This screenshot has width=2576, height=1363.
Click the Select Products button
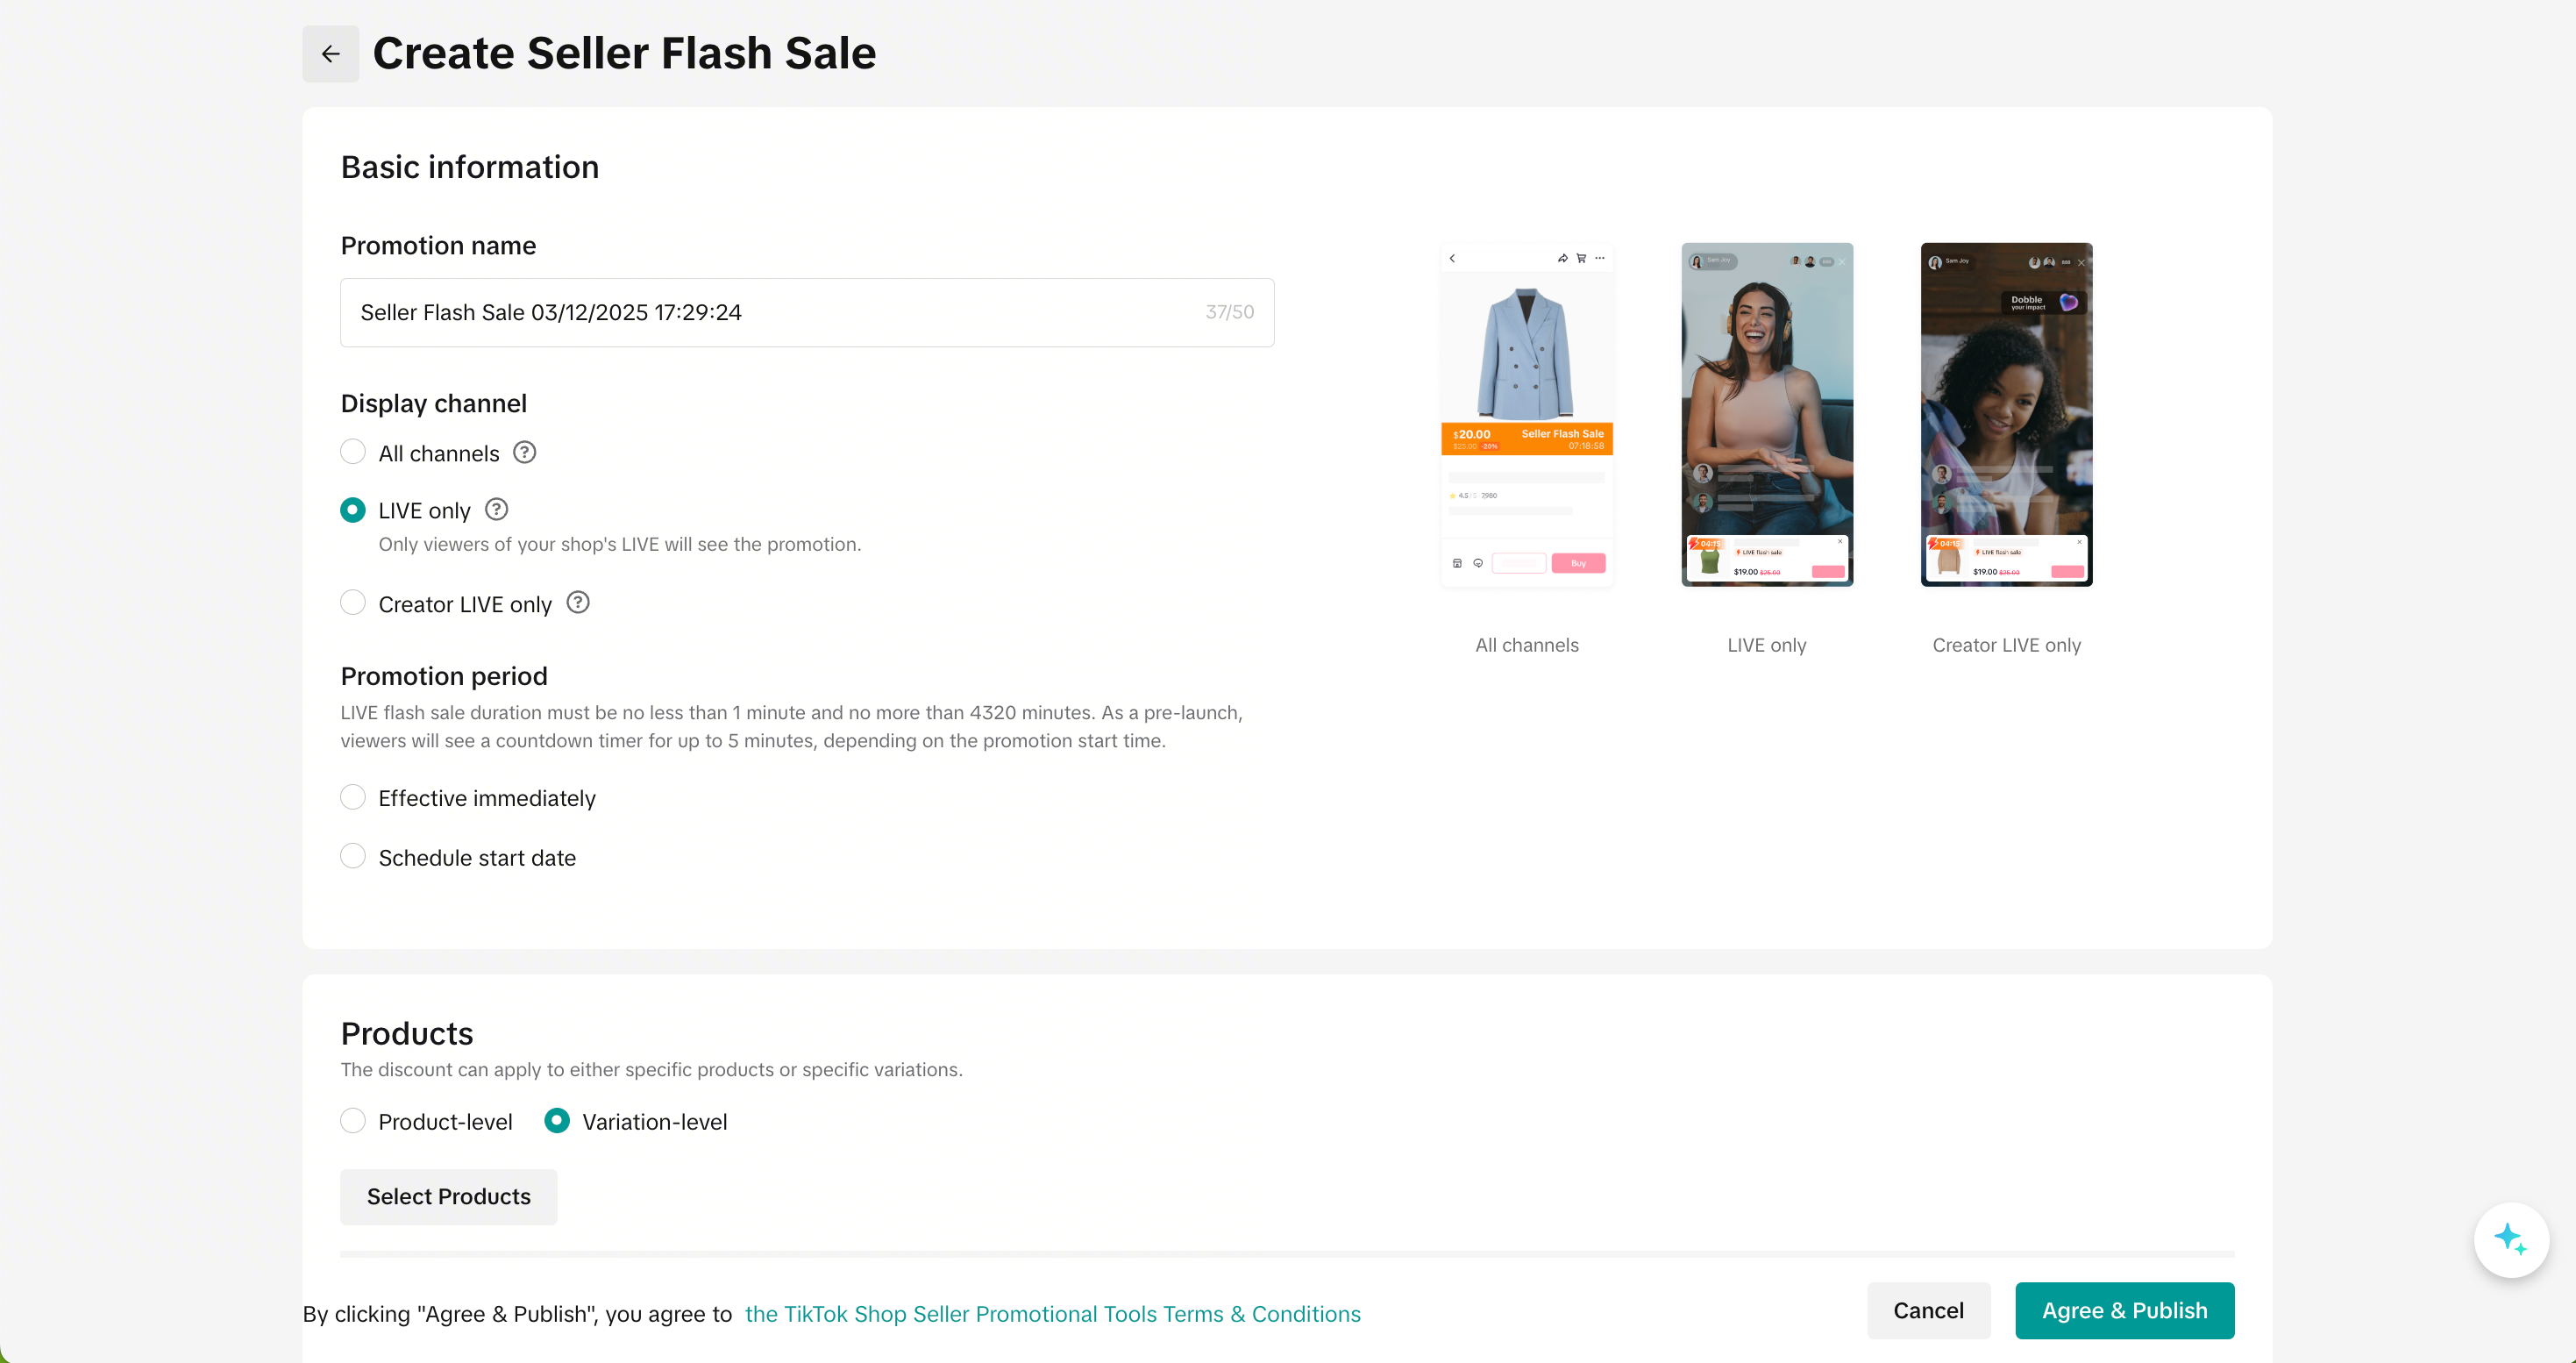pyautogui.click(x=448, y=1196)
